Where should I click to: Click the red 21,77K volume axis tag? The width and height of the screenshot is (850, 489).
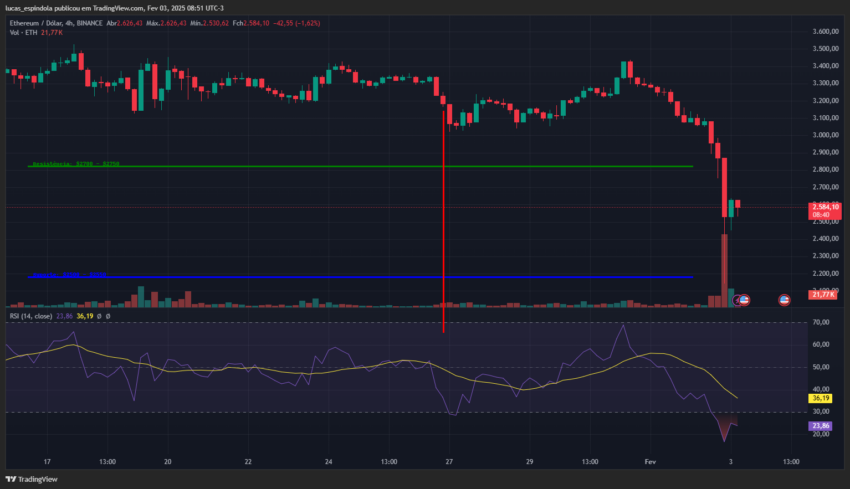[823, 294]
